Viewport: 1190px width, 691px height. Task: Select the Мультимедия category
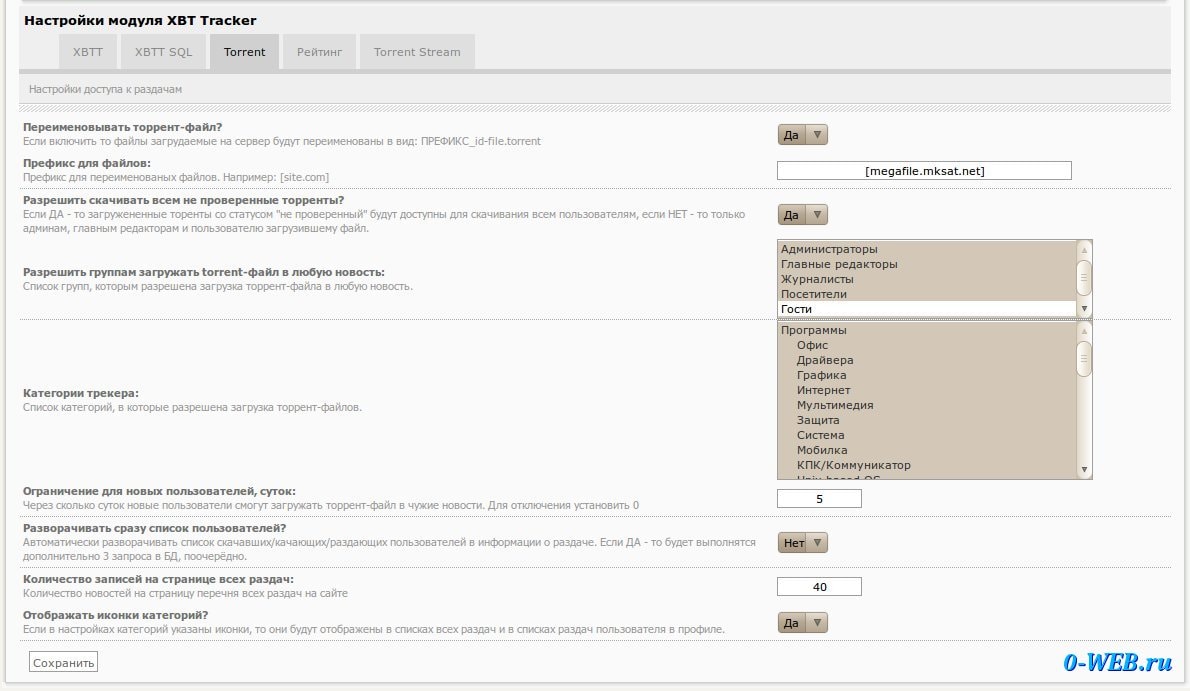(835, 405)
